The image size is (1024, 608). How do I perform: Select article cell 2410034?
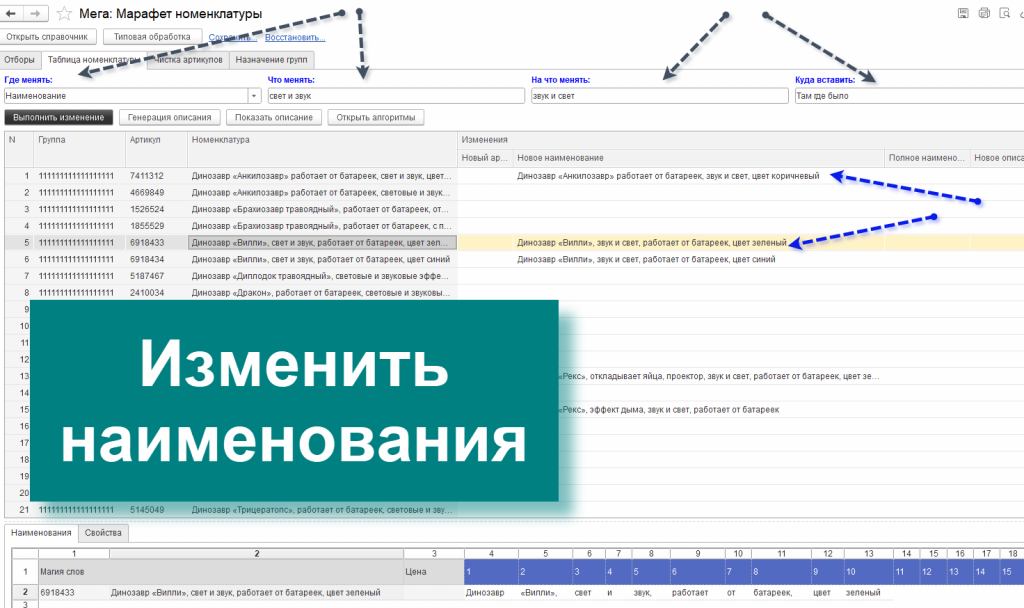pos(156,293)
